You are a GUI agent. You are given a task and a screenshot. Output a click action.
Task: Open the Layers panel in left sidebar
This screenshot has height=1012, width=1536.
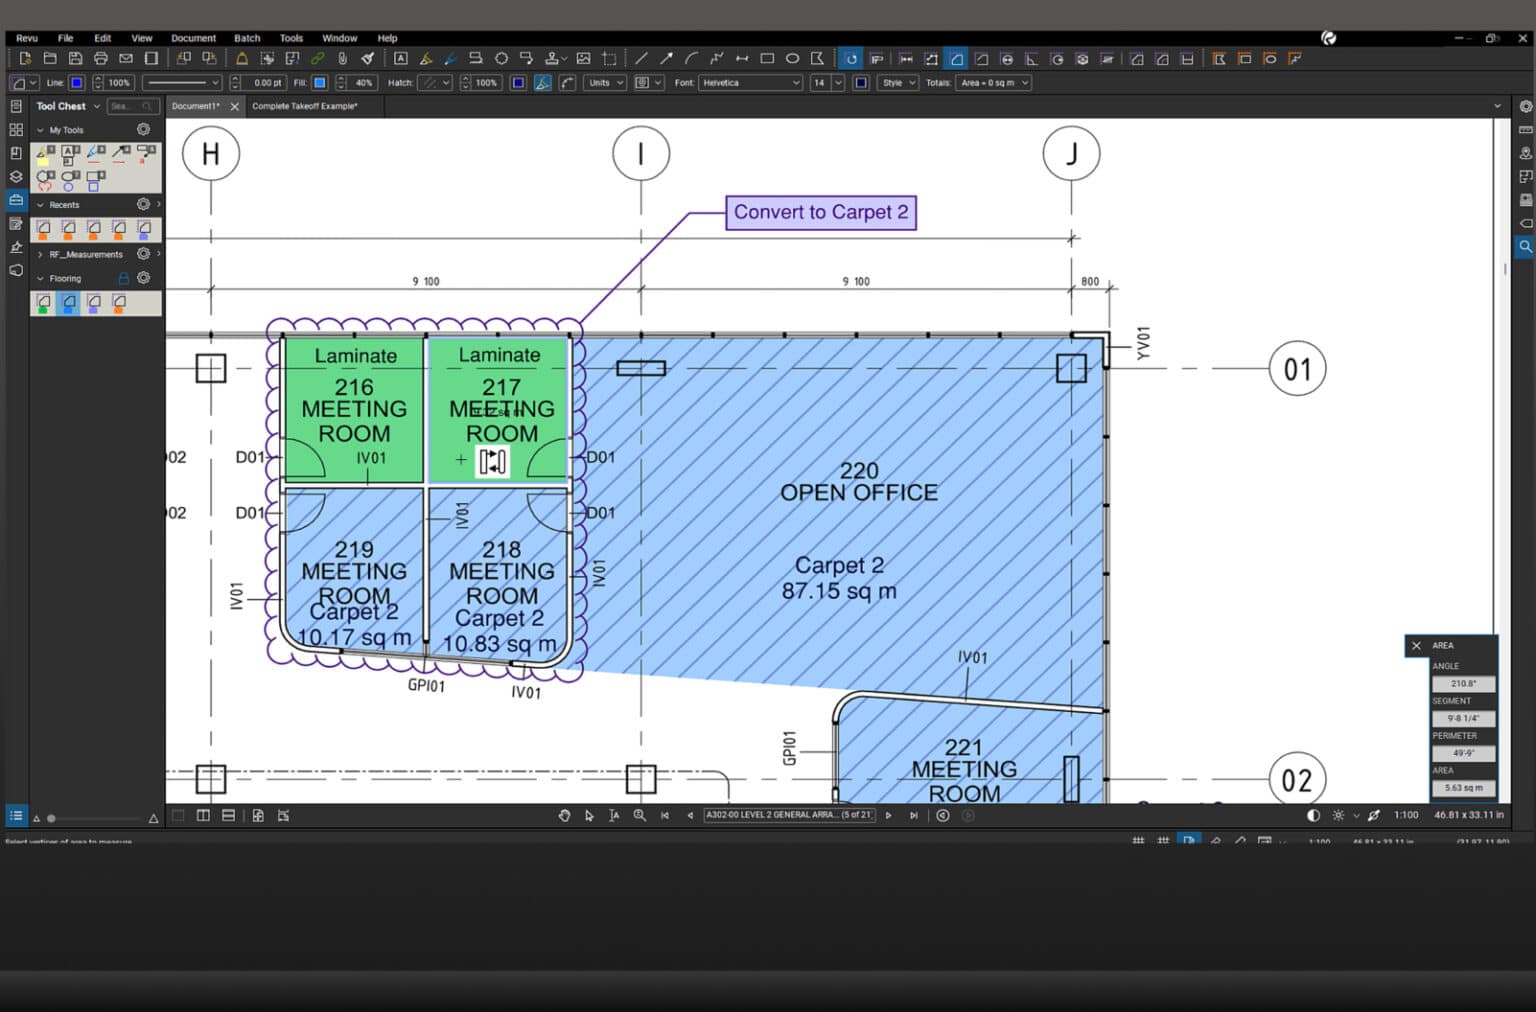[15, 177]
